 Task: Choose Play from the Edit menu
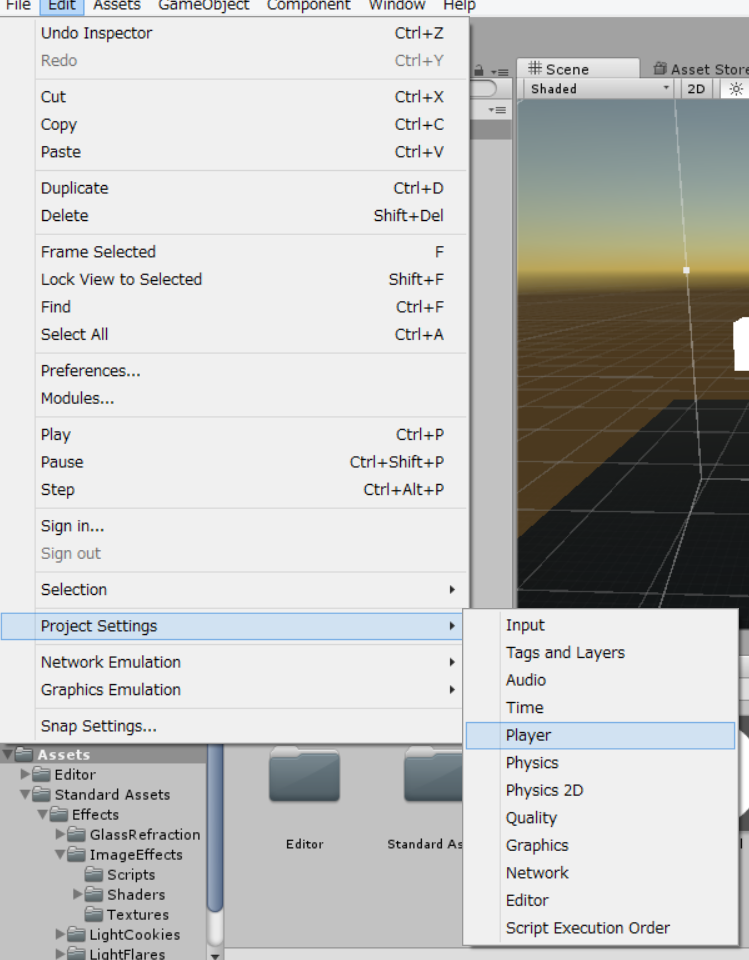(242, 435)
